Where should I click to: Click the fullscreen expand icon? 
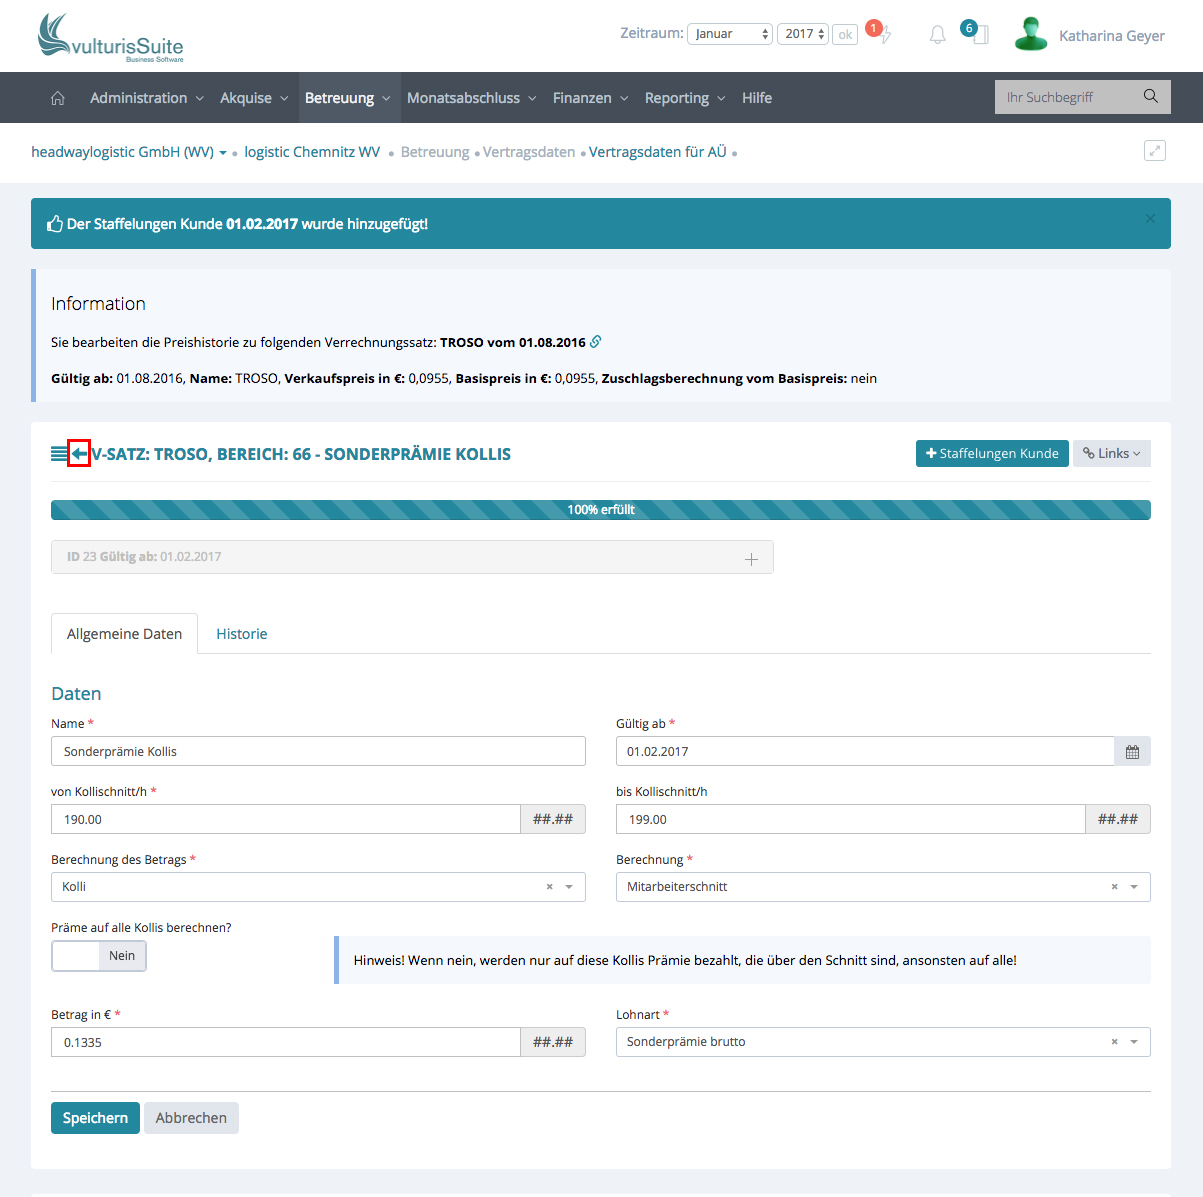[1154, 151]
